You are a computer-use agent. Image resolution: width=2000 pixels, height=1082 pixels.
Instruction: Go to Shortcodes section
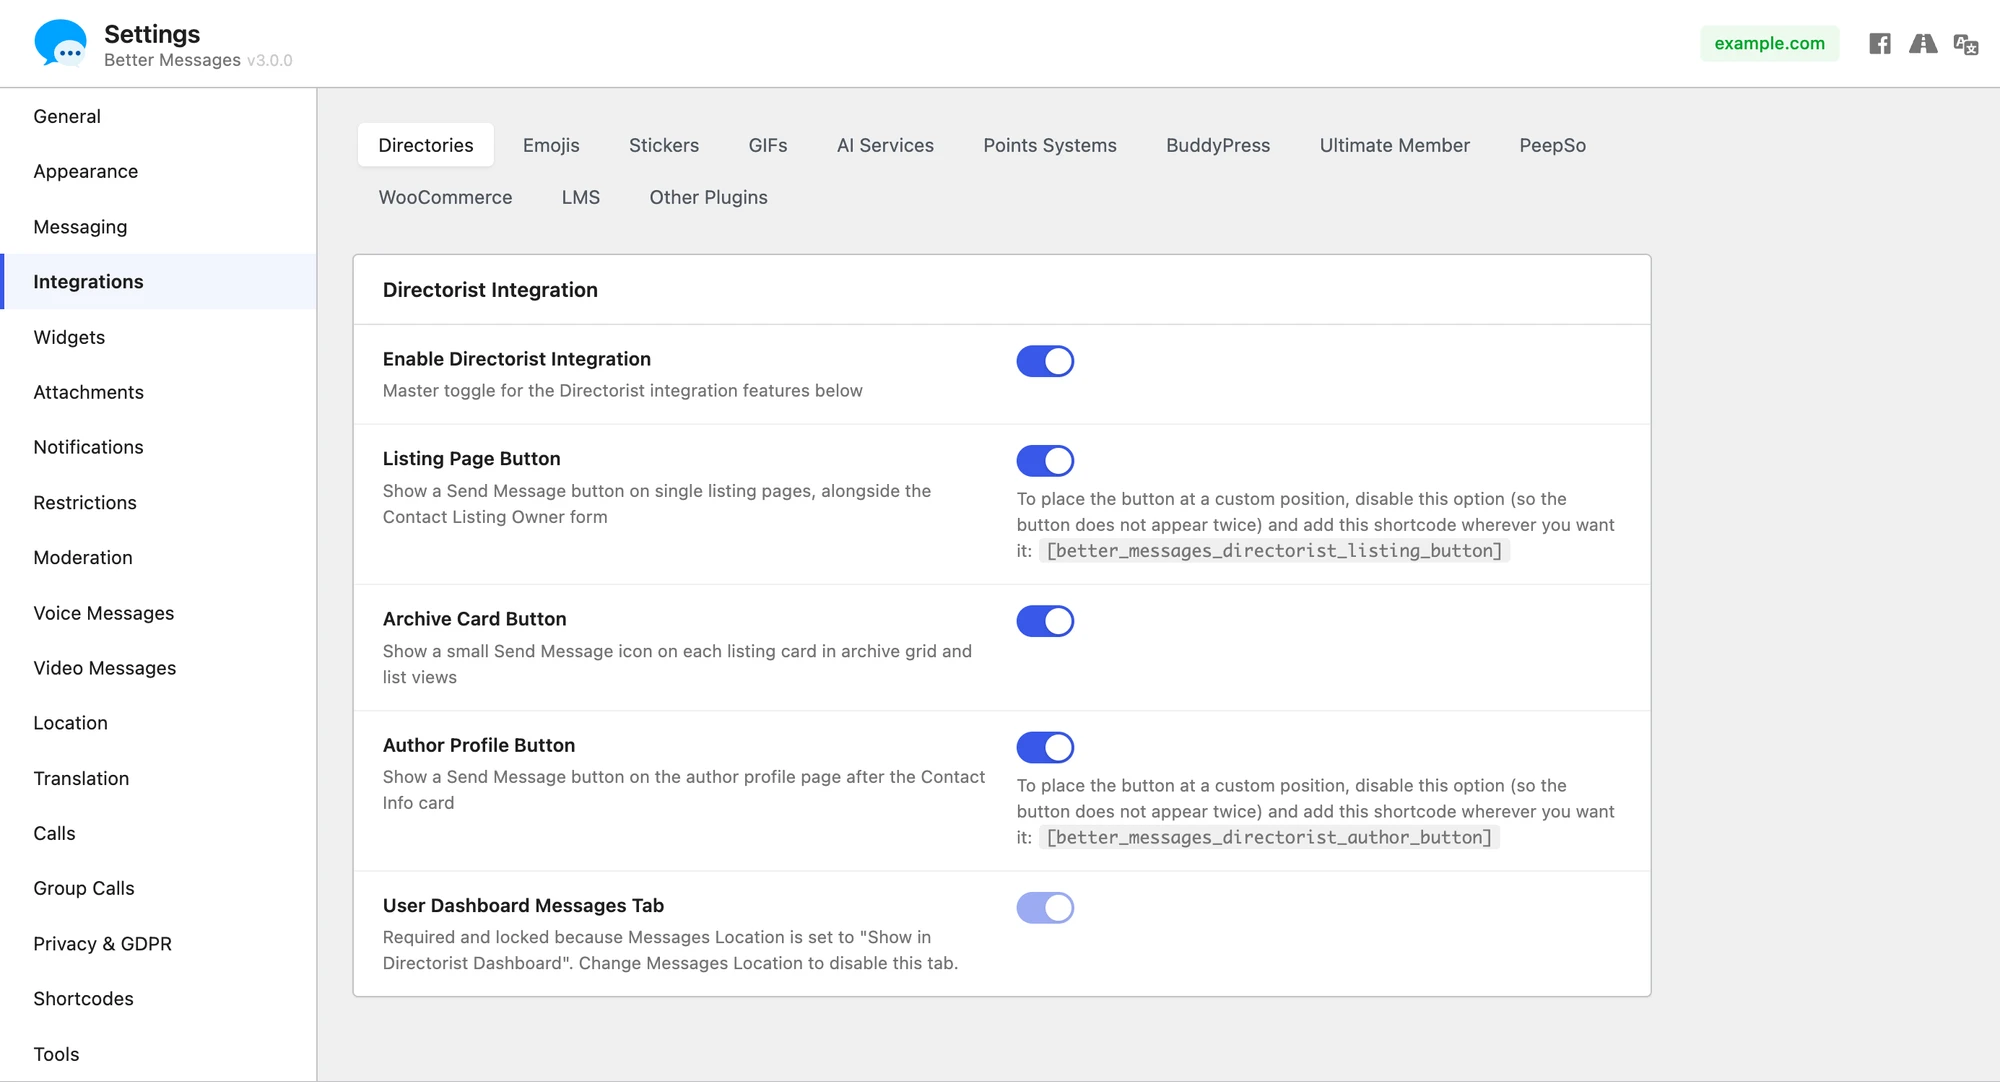158,999
